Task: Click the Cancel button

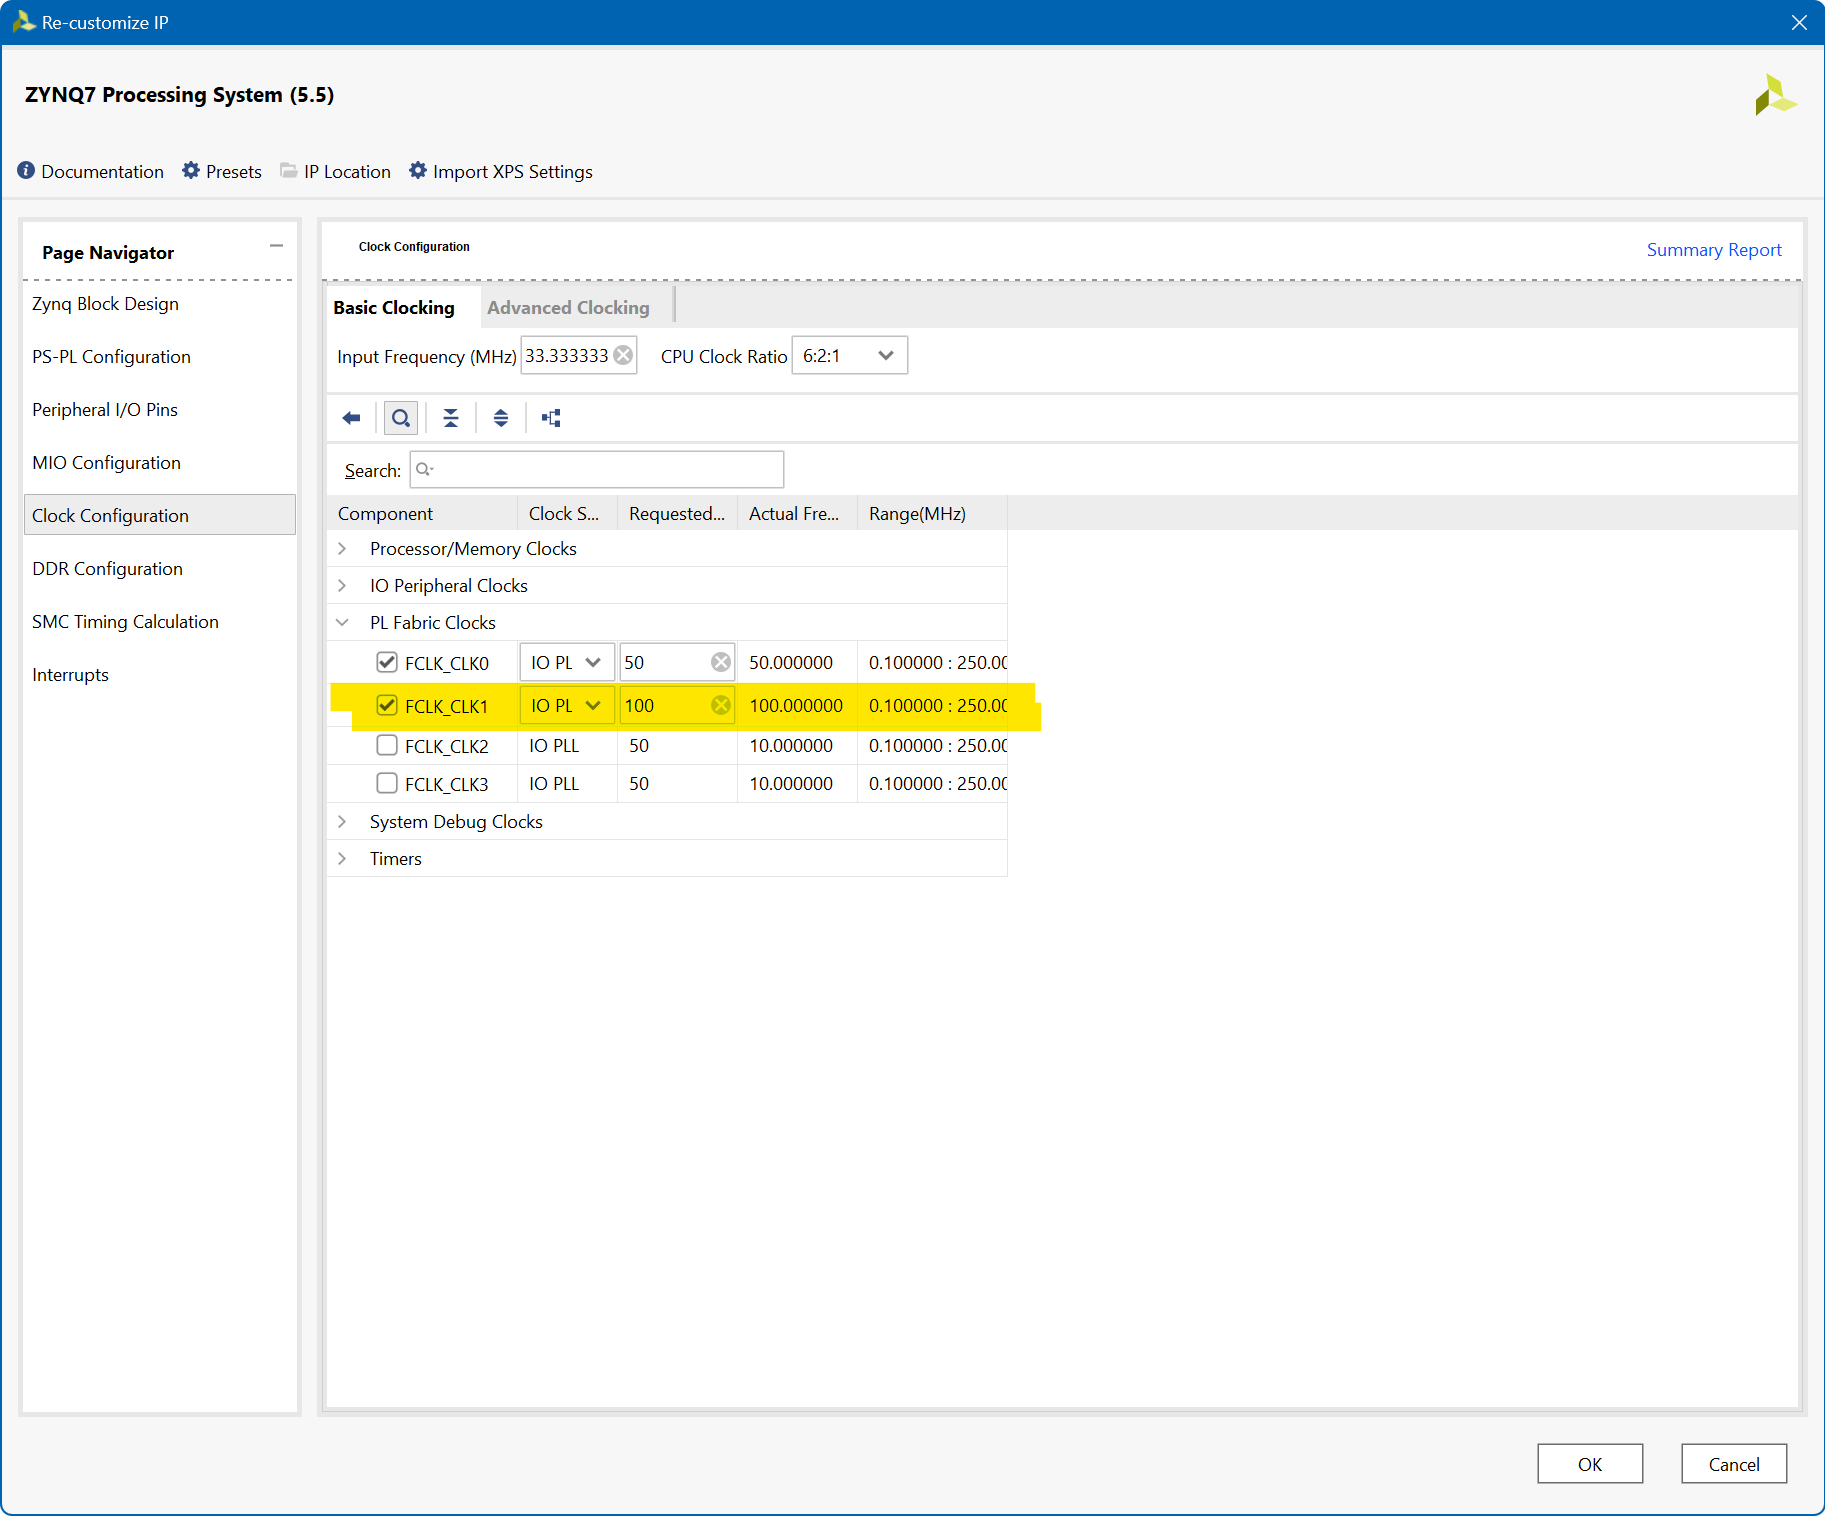Action: click(1734, 1463)
